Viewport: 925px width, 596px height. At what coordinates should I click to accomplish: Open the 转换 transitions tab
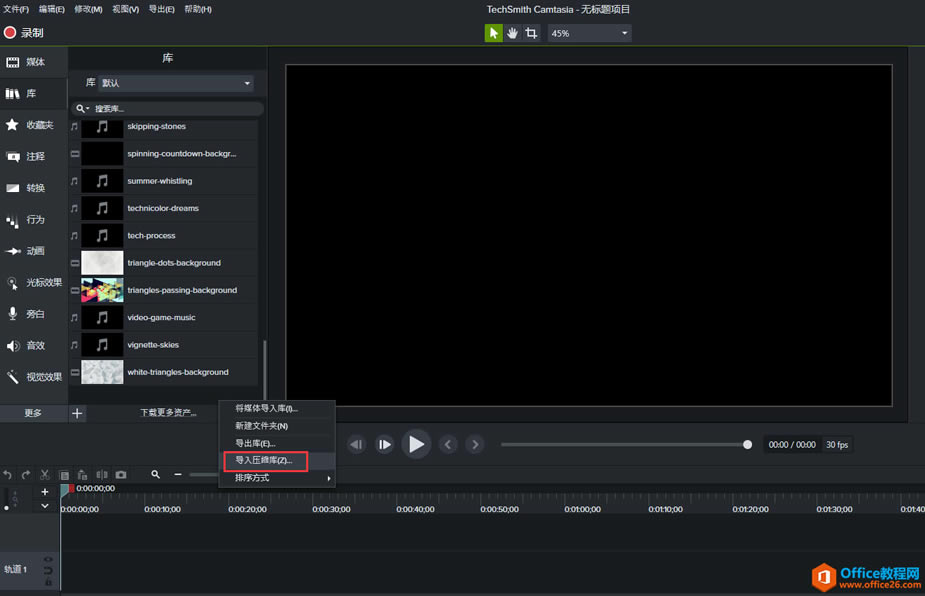tap(34, 188)
